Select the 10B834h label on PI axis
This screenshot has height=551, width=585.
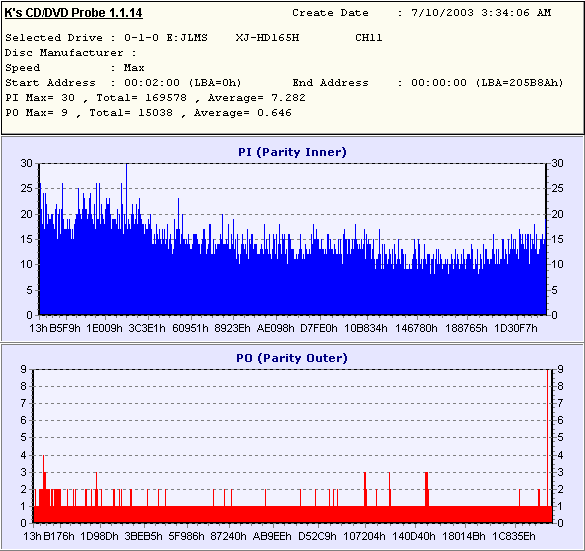point(366,328)
